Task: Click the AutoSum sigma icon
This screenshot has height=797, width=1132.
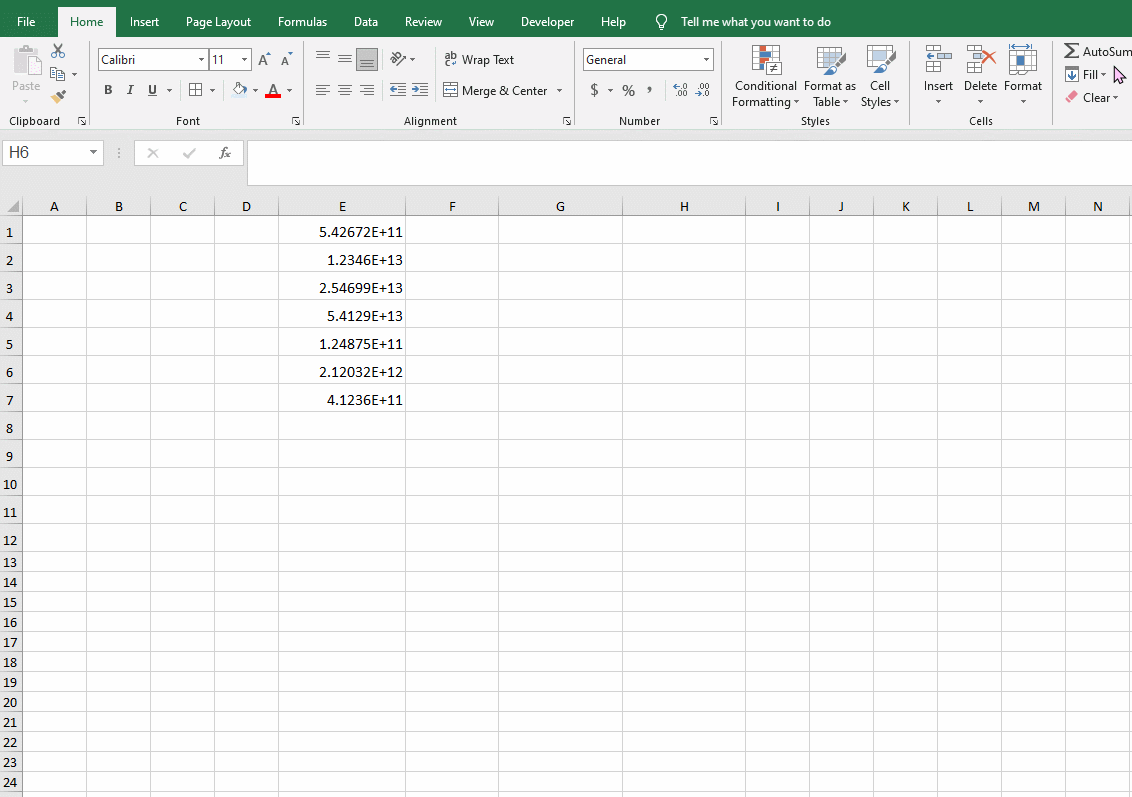Action: click(1071, 51)
